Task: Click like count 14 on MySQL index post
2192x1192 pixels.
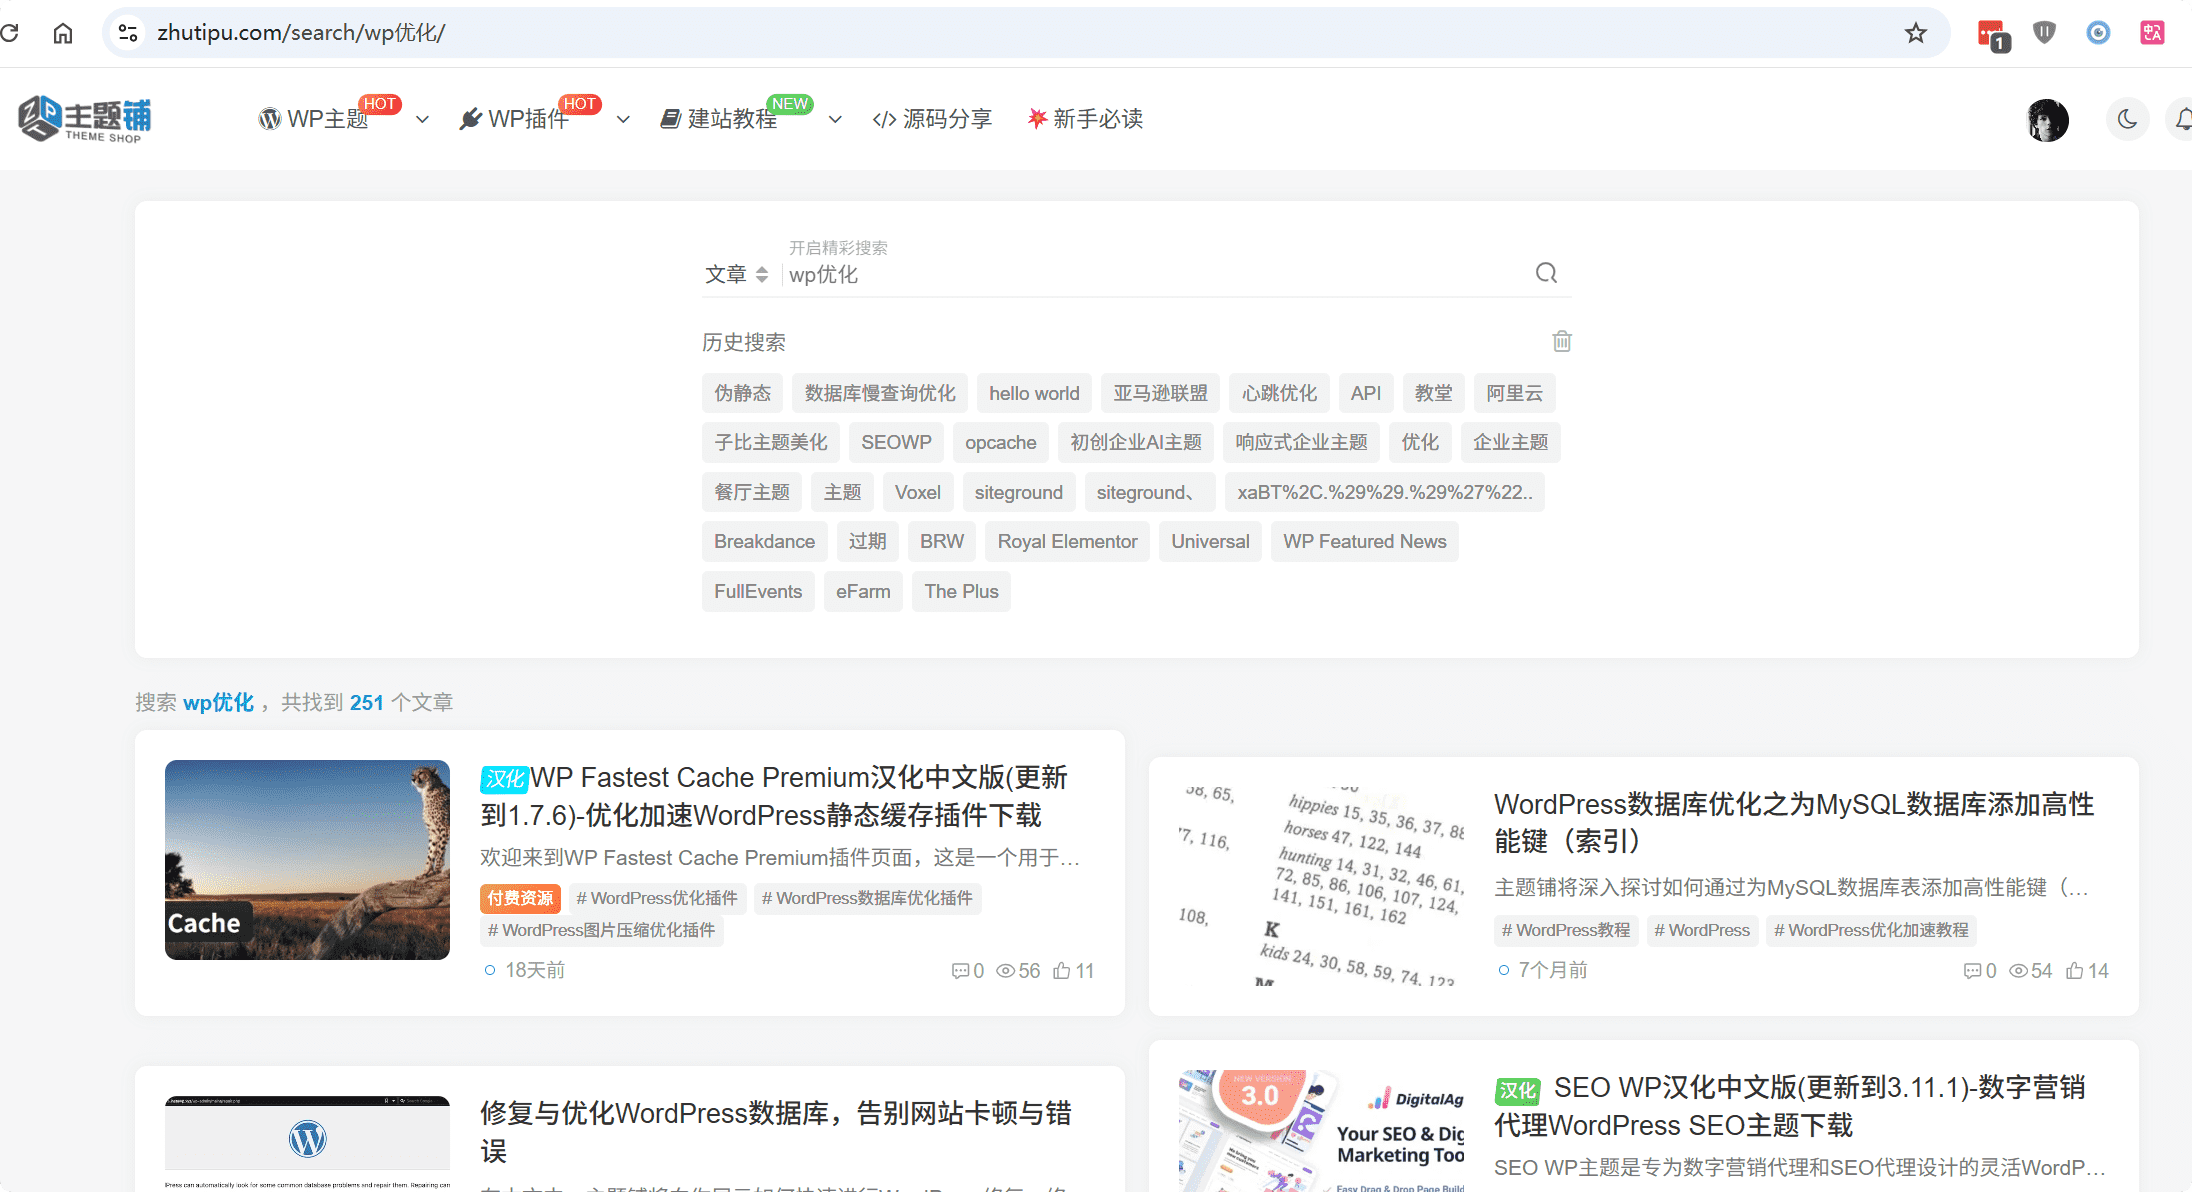Action: (2087, 971)
